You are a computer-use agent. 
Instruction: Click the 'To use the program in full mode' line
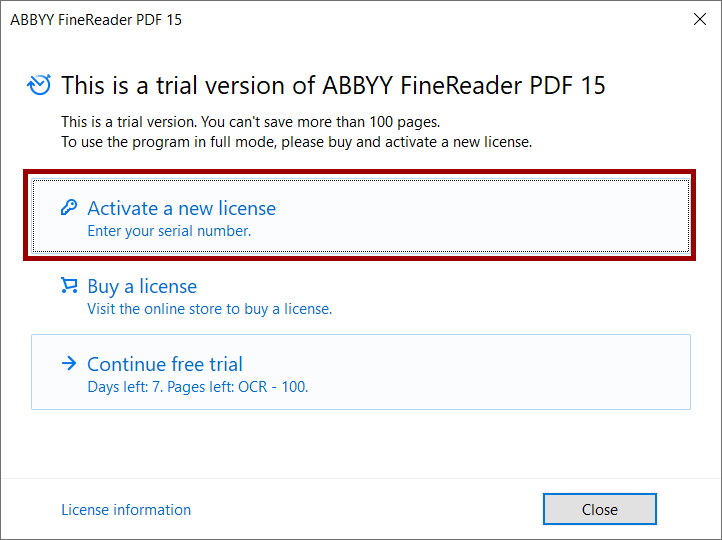[x=297, y=142]
